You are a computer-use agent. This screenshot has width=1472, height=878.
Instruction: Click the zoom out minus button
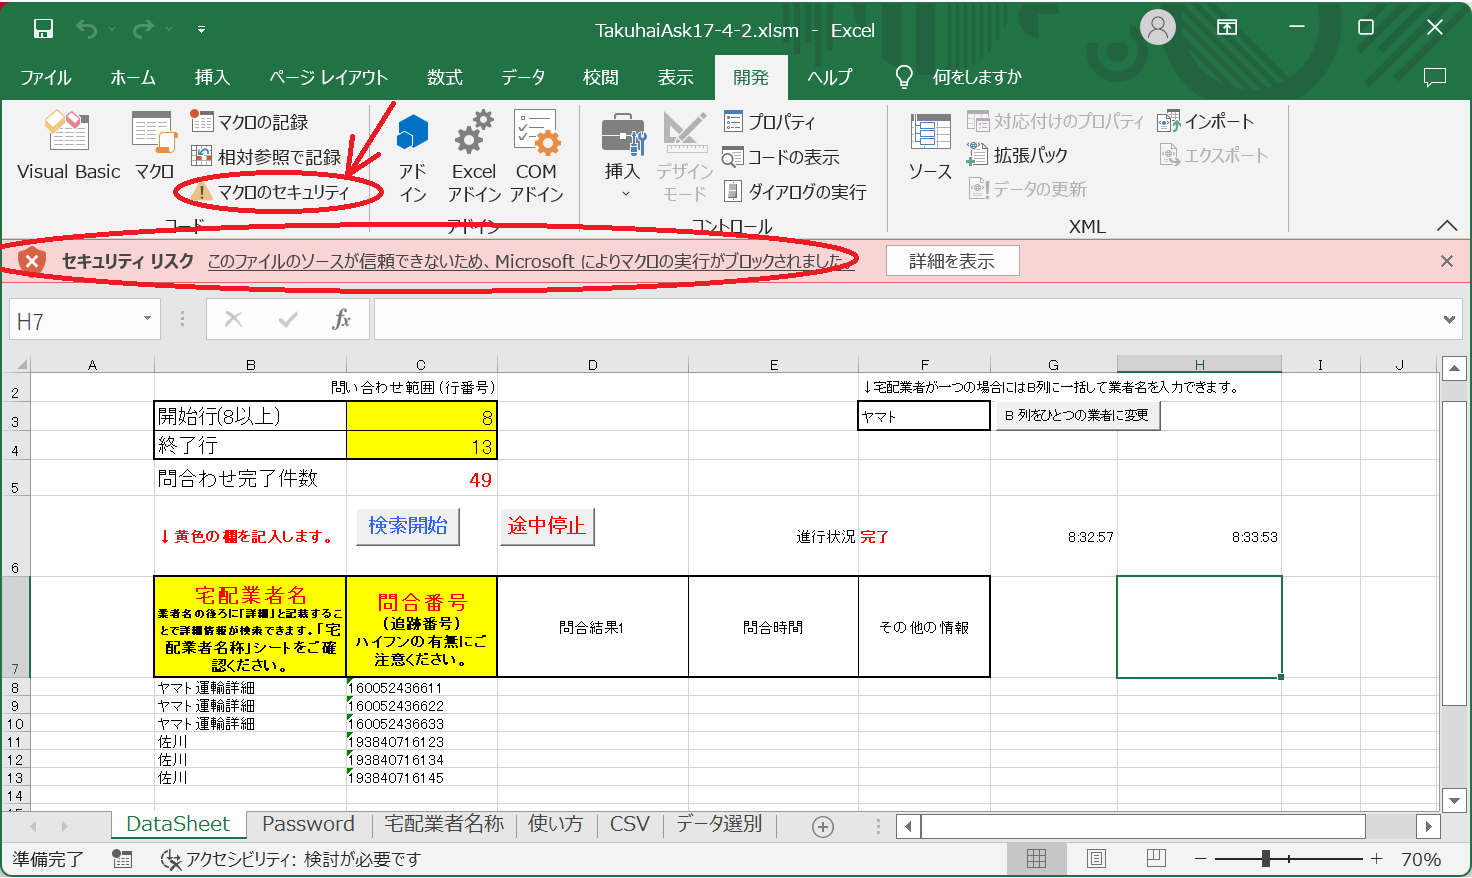tap(1201, 859)
